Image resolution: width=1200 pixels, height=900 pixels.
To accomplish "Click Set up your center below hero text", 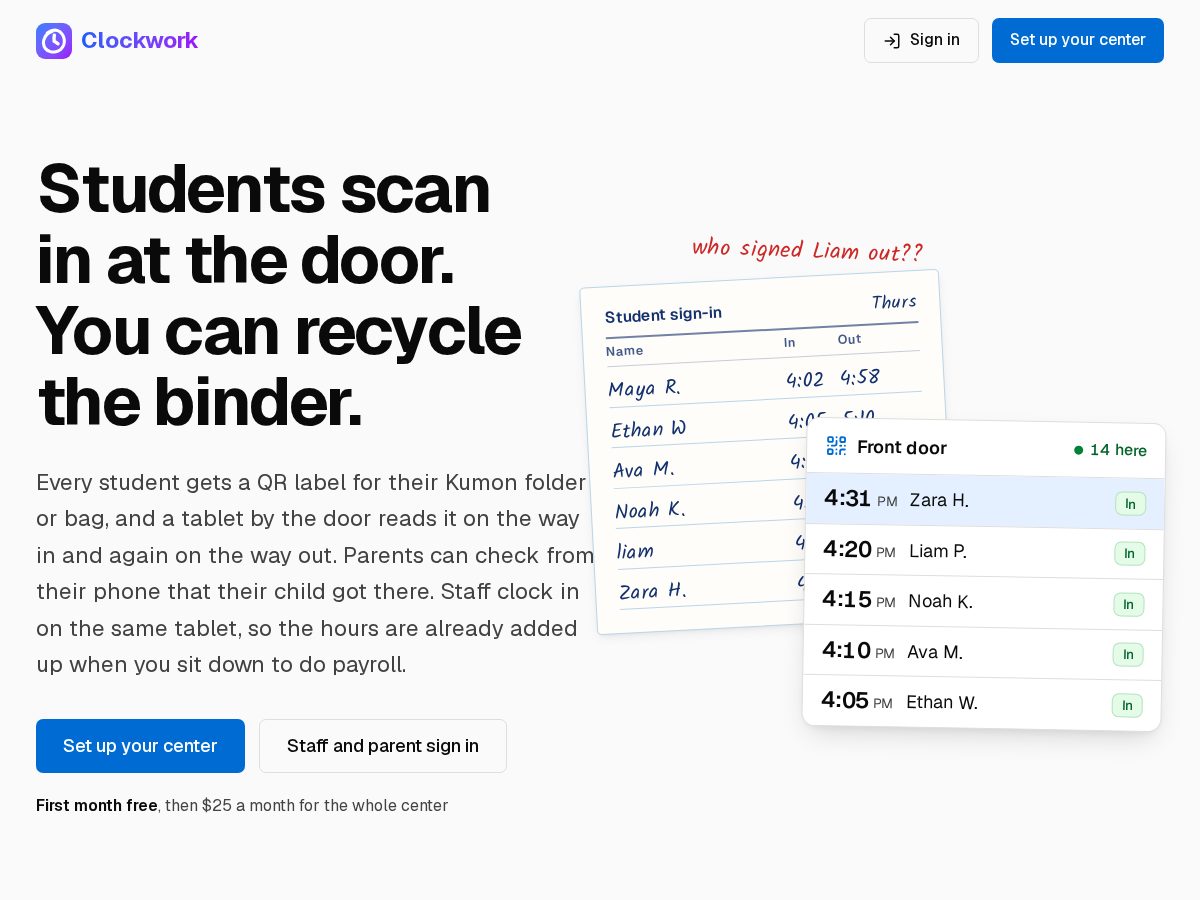I will click(140, 746).
